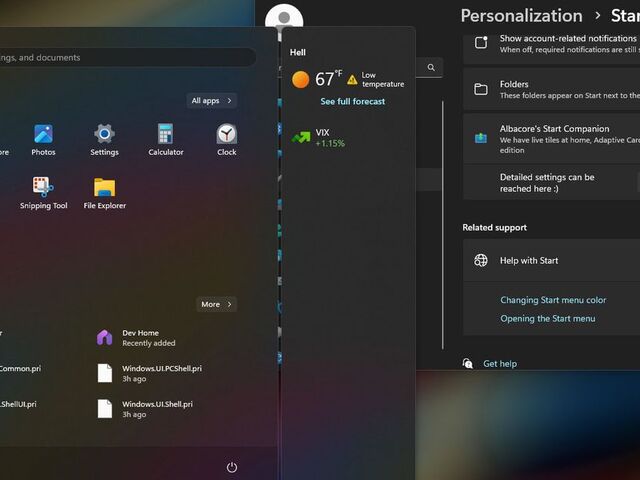
Task: Expand Help with Start section
Action: tap(551, 260)
